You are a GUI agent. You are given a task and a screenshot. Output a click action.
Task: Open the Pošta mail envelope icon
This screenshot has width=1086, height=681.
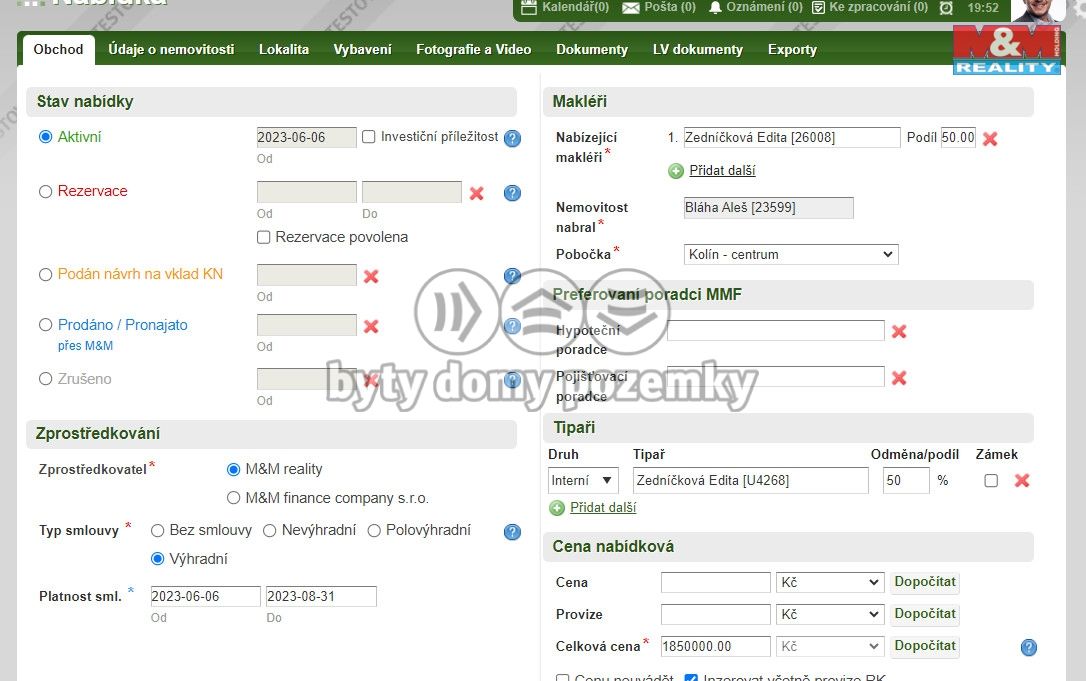(631, 8)
